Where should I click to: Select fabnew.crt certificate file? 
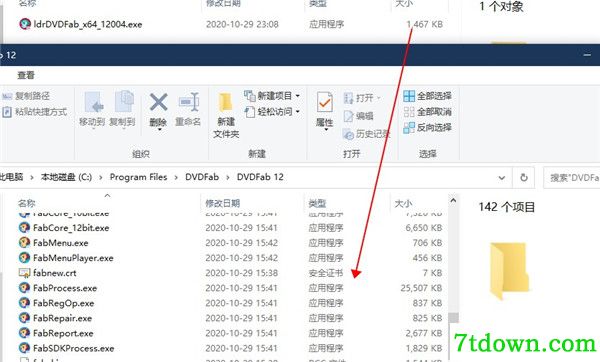pos(55,273)
